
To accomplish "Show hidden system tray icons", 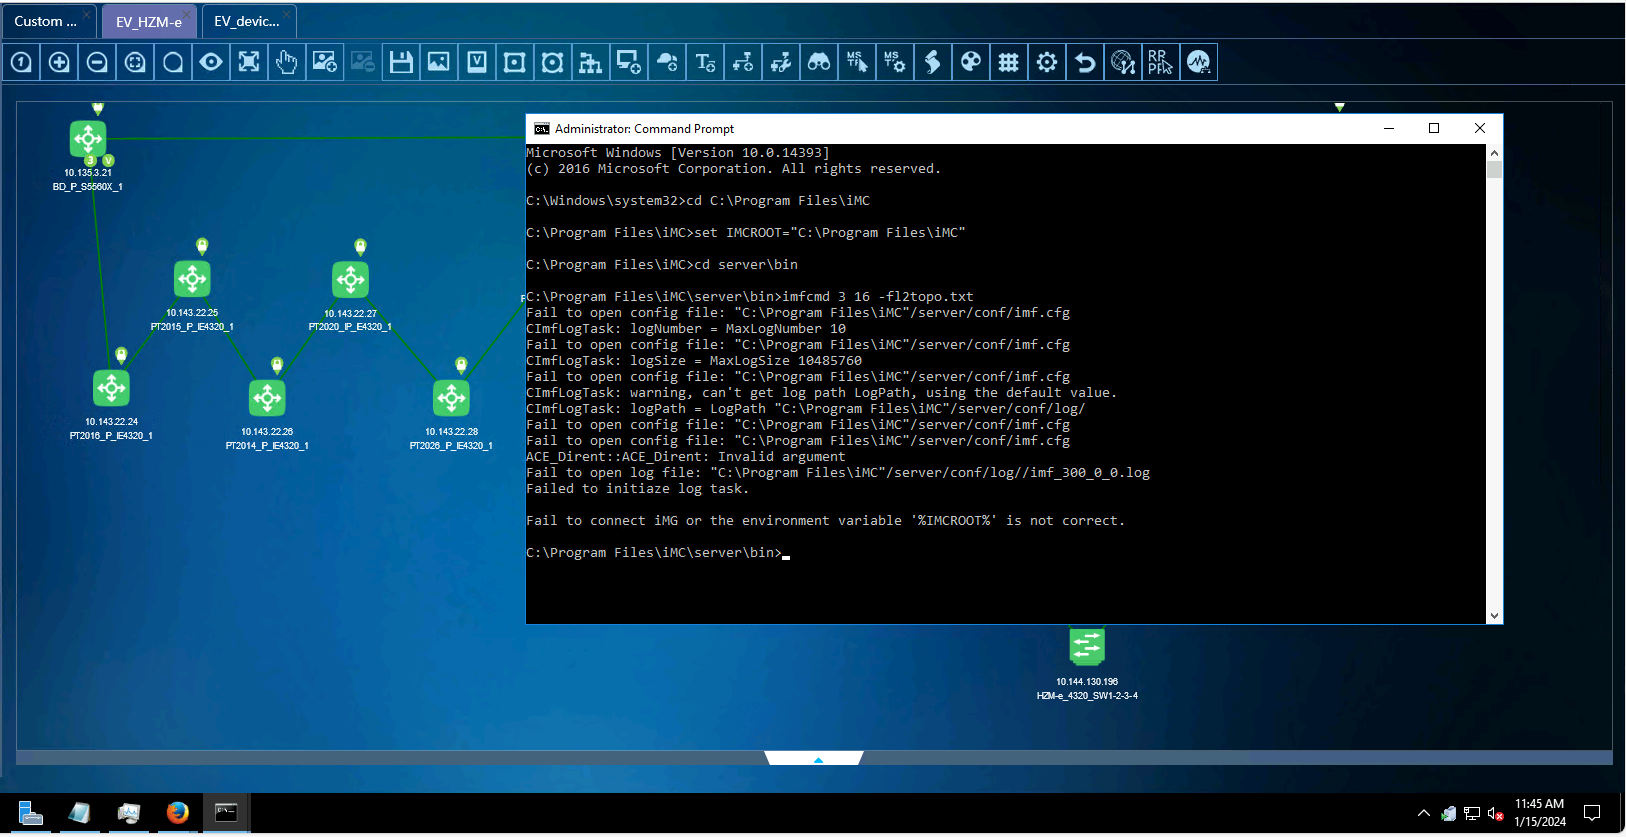I will [x=1424, y=813].
